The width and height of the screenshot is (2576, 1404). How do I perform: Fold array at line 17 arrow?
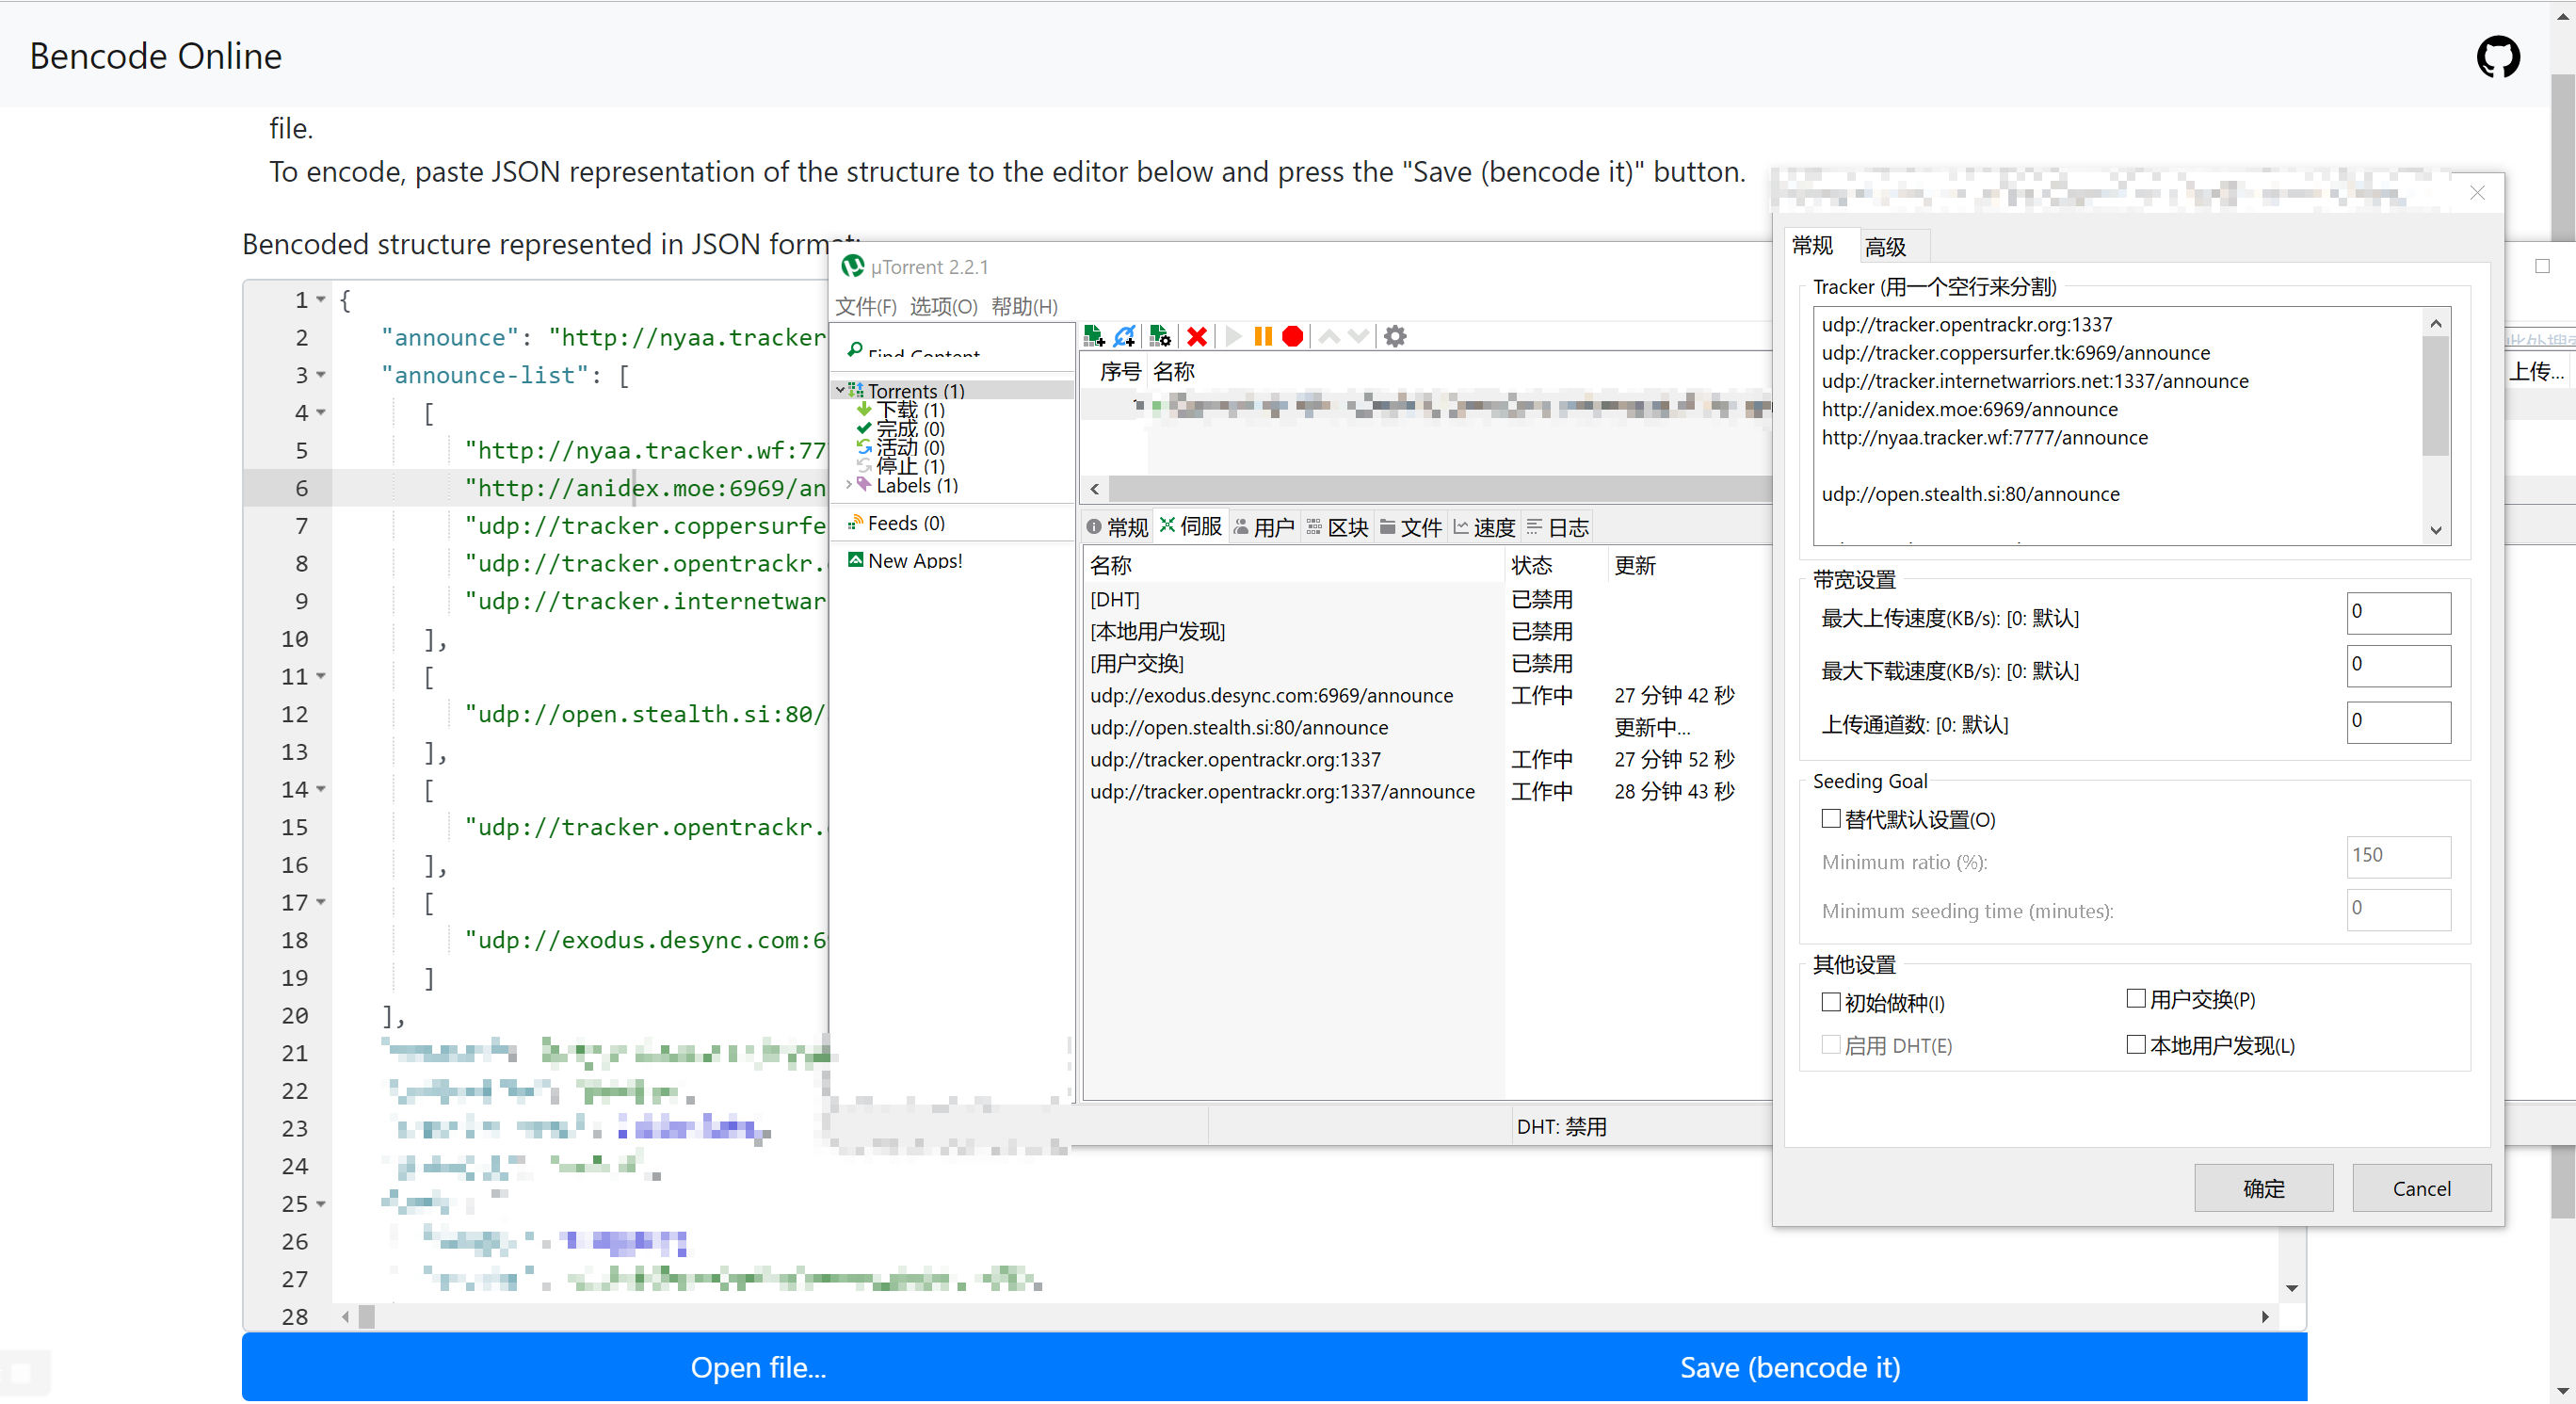point(321,902)
